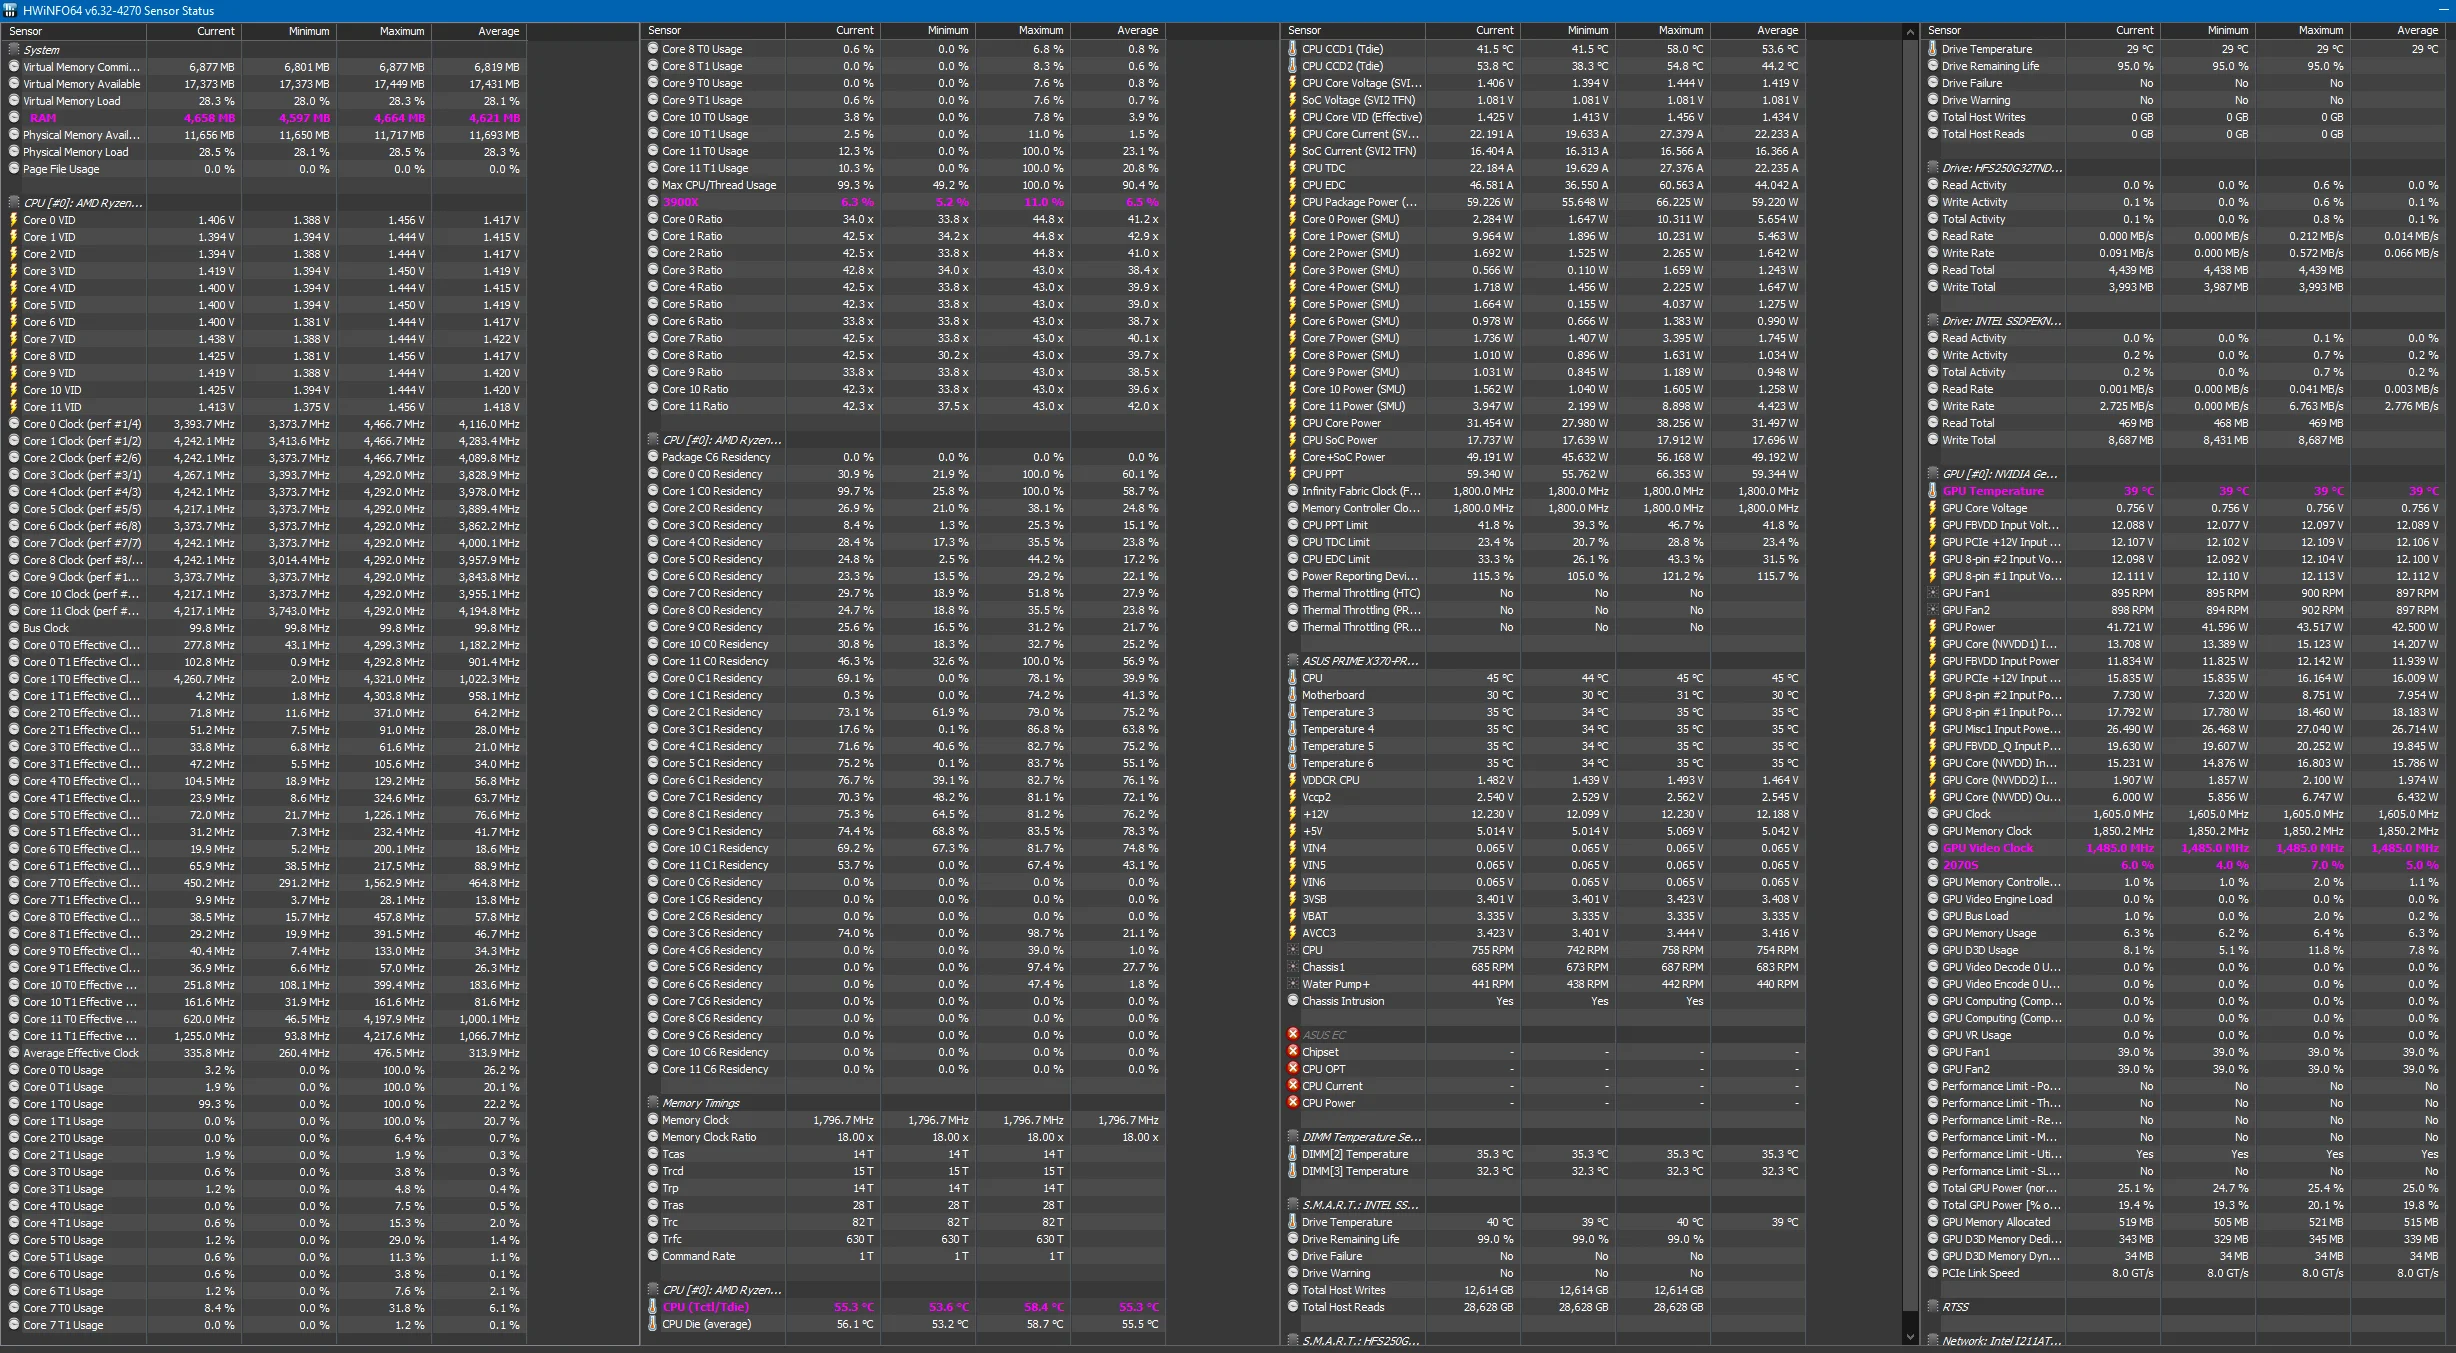
Task: Click the lightning icon beside VDDCR CPU
Action: pyautogui.click(x=1293, y=780)
